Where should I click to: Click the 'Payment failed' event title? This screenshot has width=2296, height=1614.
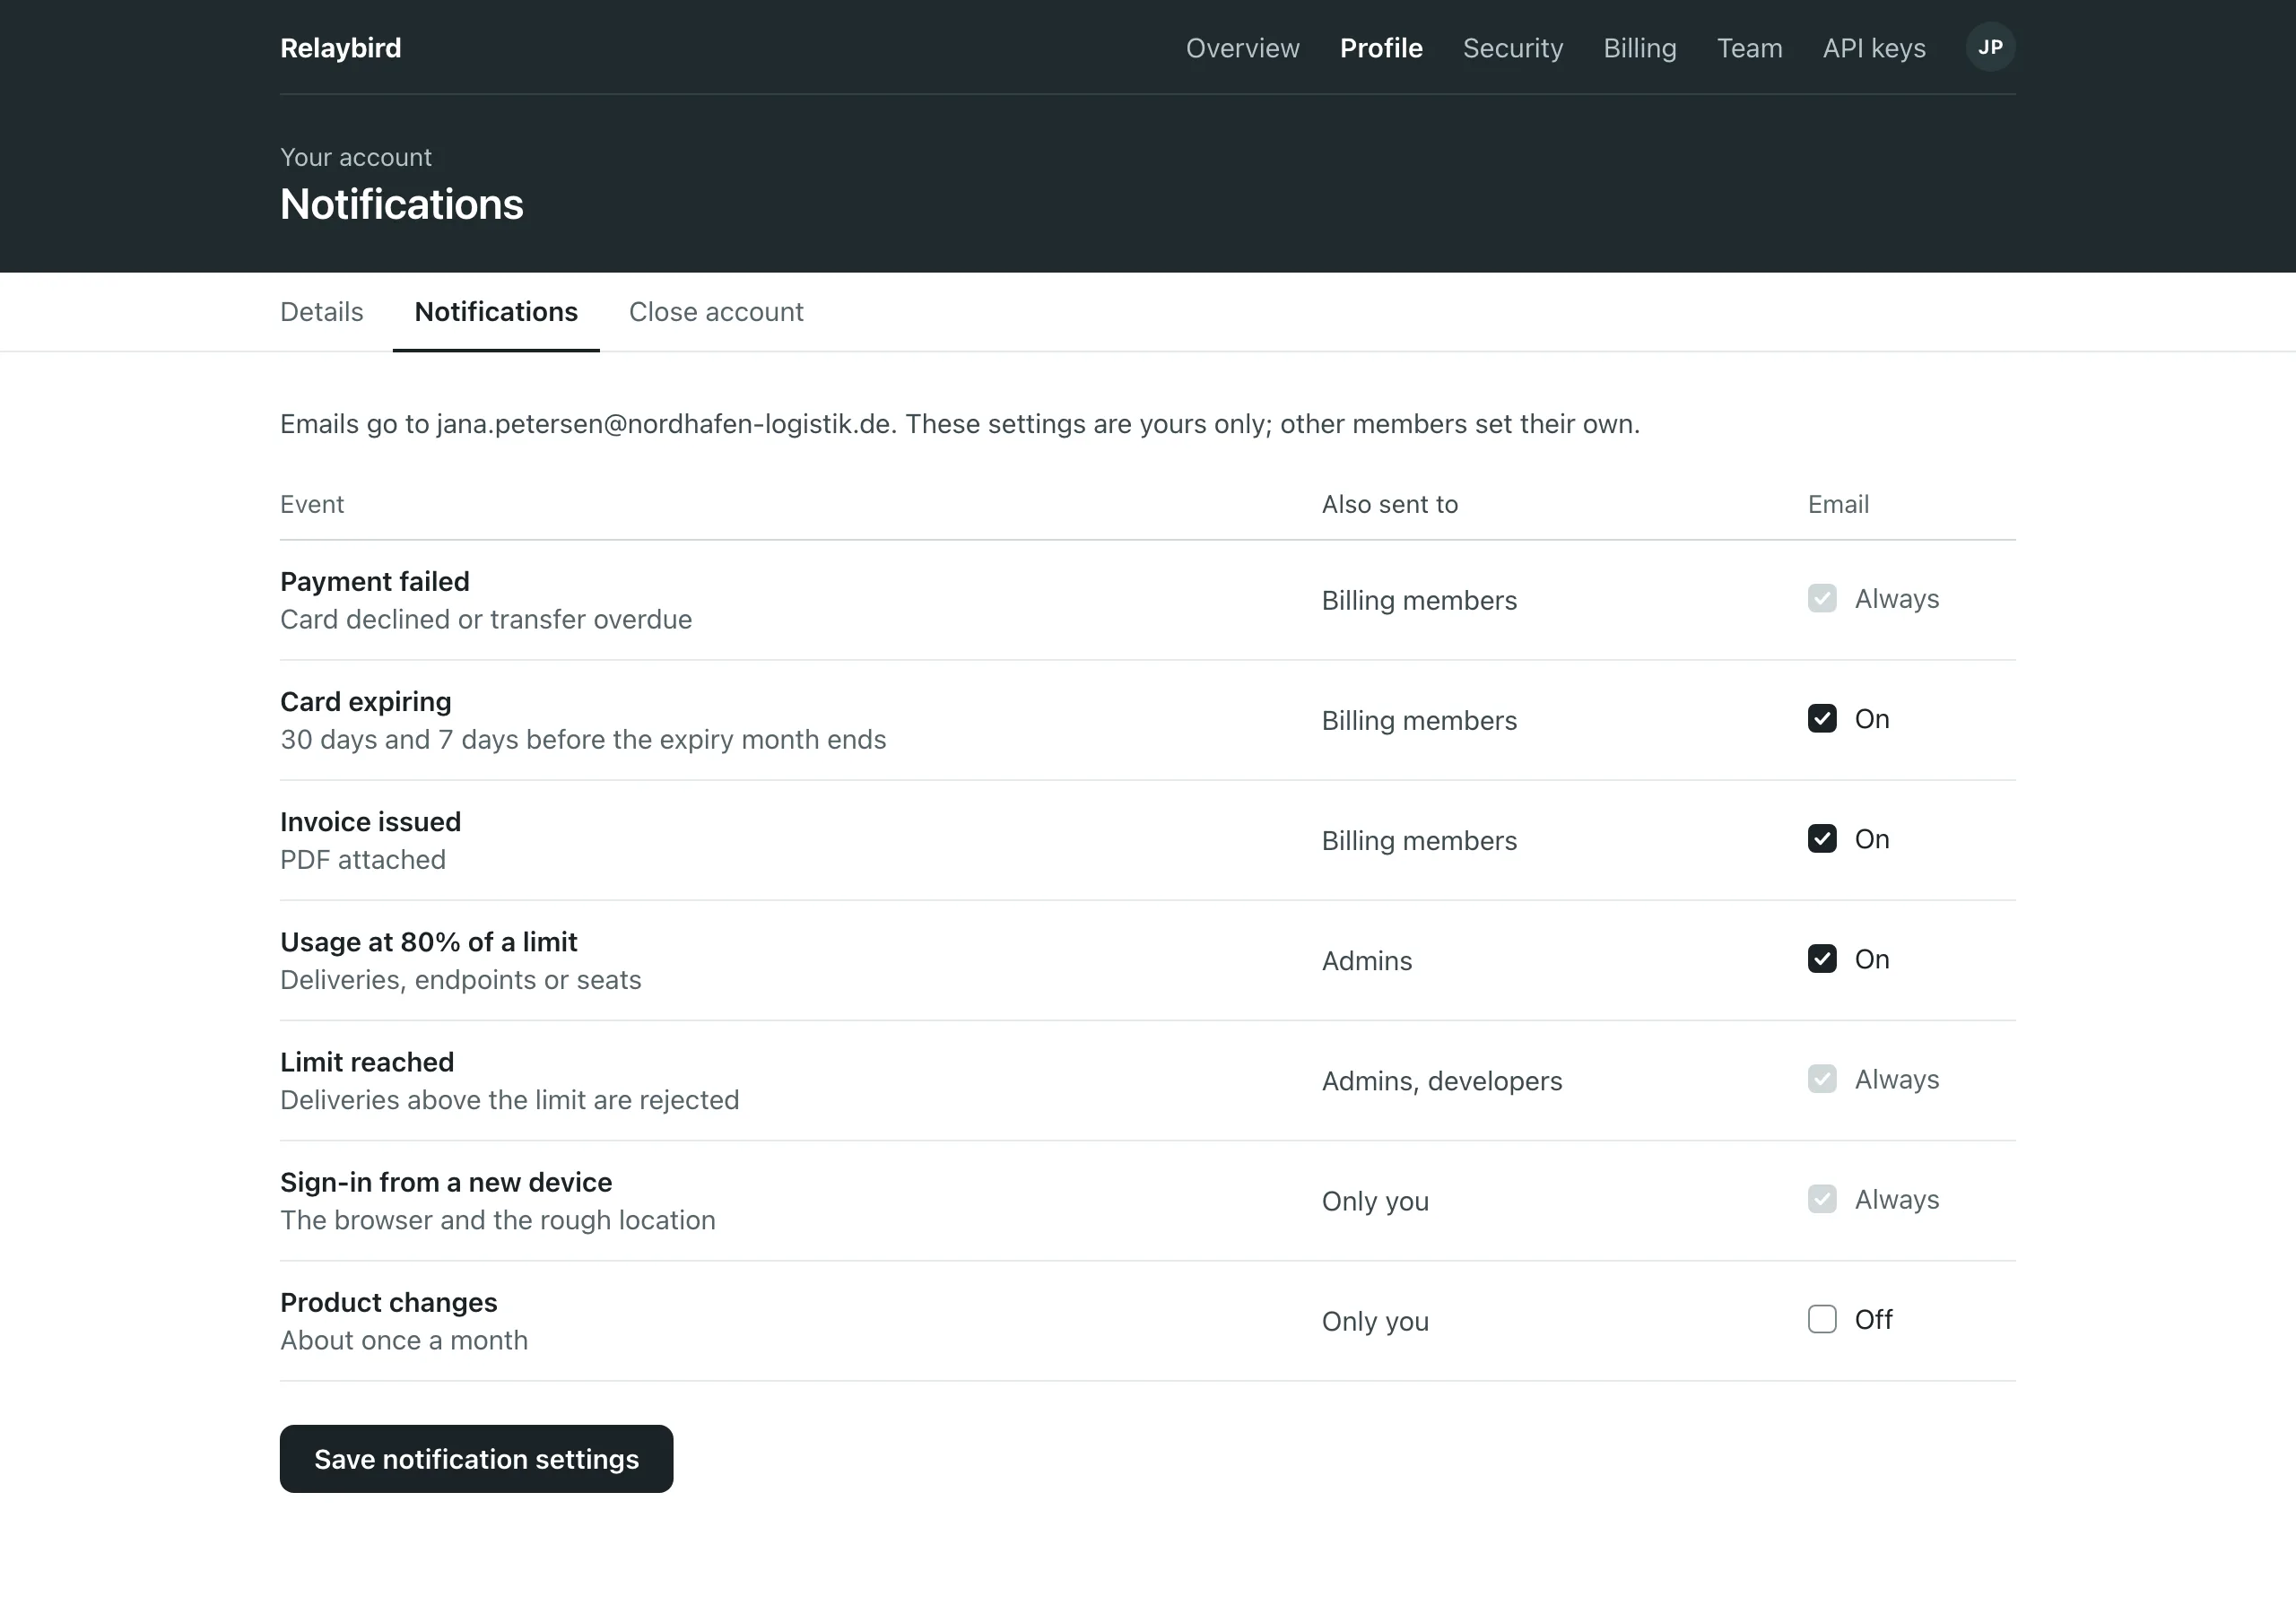(x=375, y=582)
